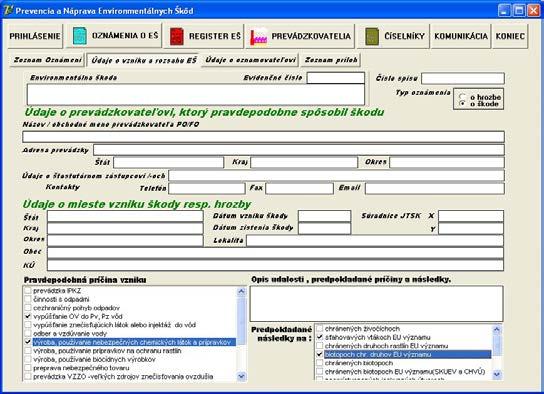The width and height of the screenshot is (544, 394).
Task: Click the miesto vzniku Štát field
Action: click(x=125, y=216)
